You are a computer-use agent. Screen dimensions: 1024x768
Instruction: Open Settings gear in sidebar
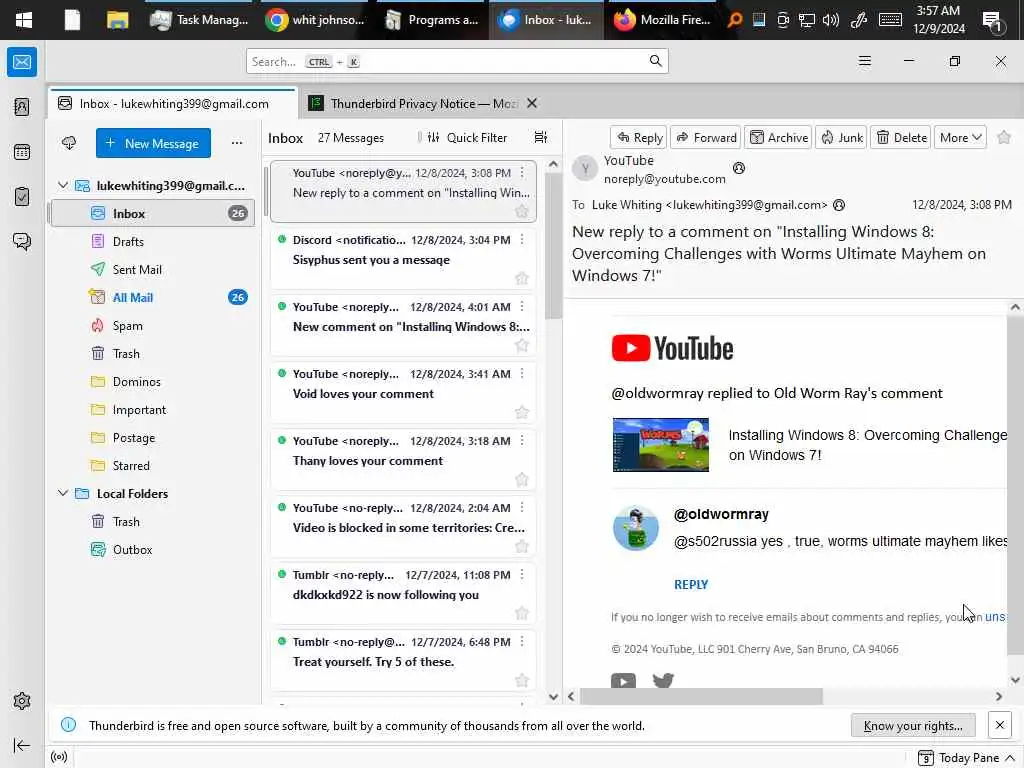tap(22, 701)
